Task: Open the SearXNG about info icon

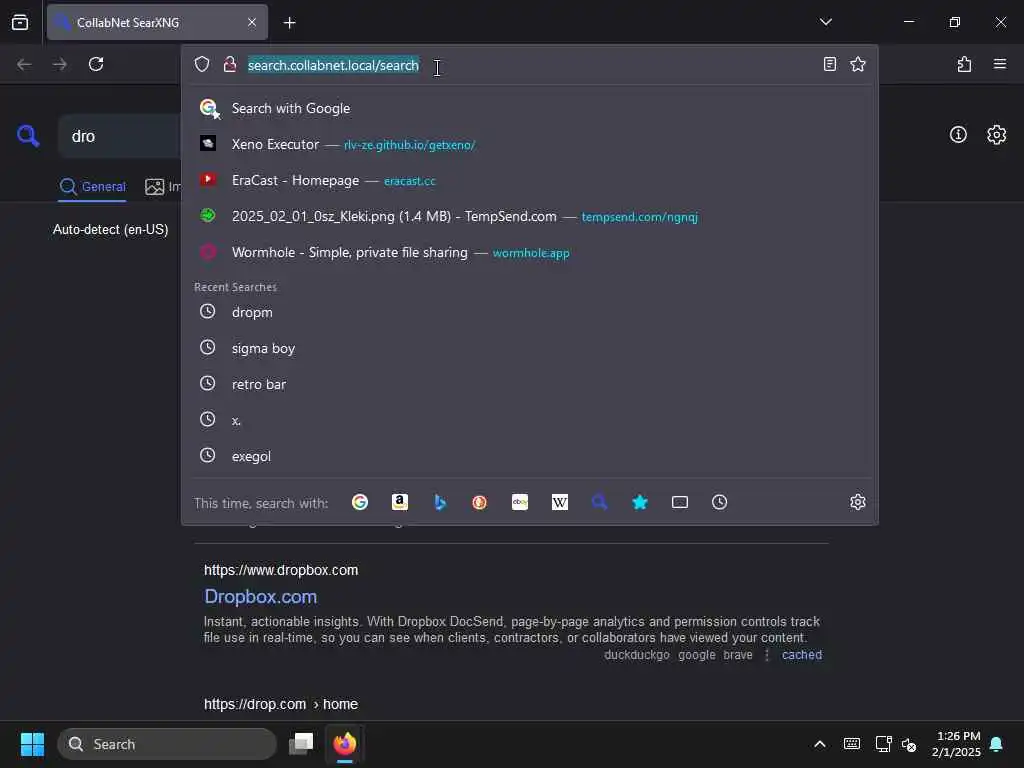Action: [958, 135]
